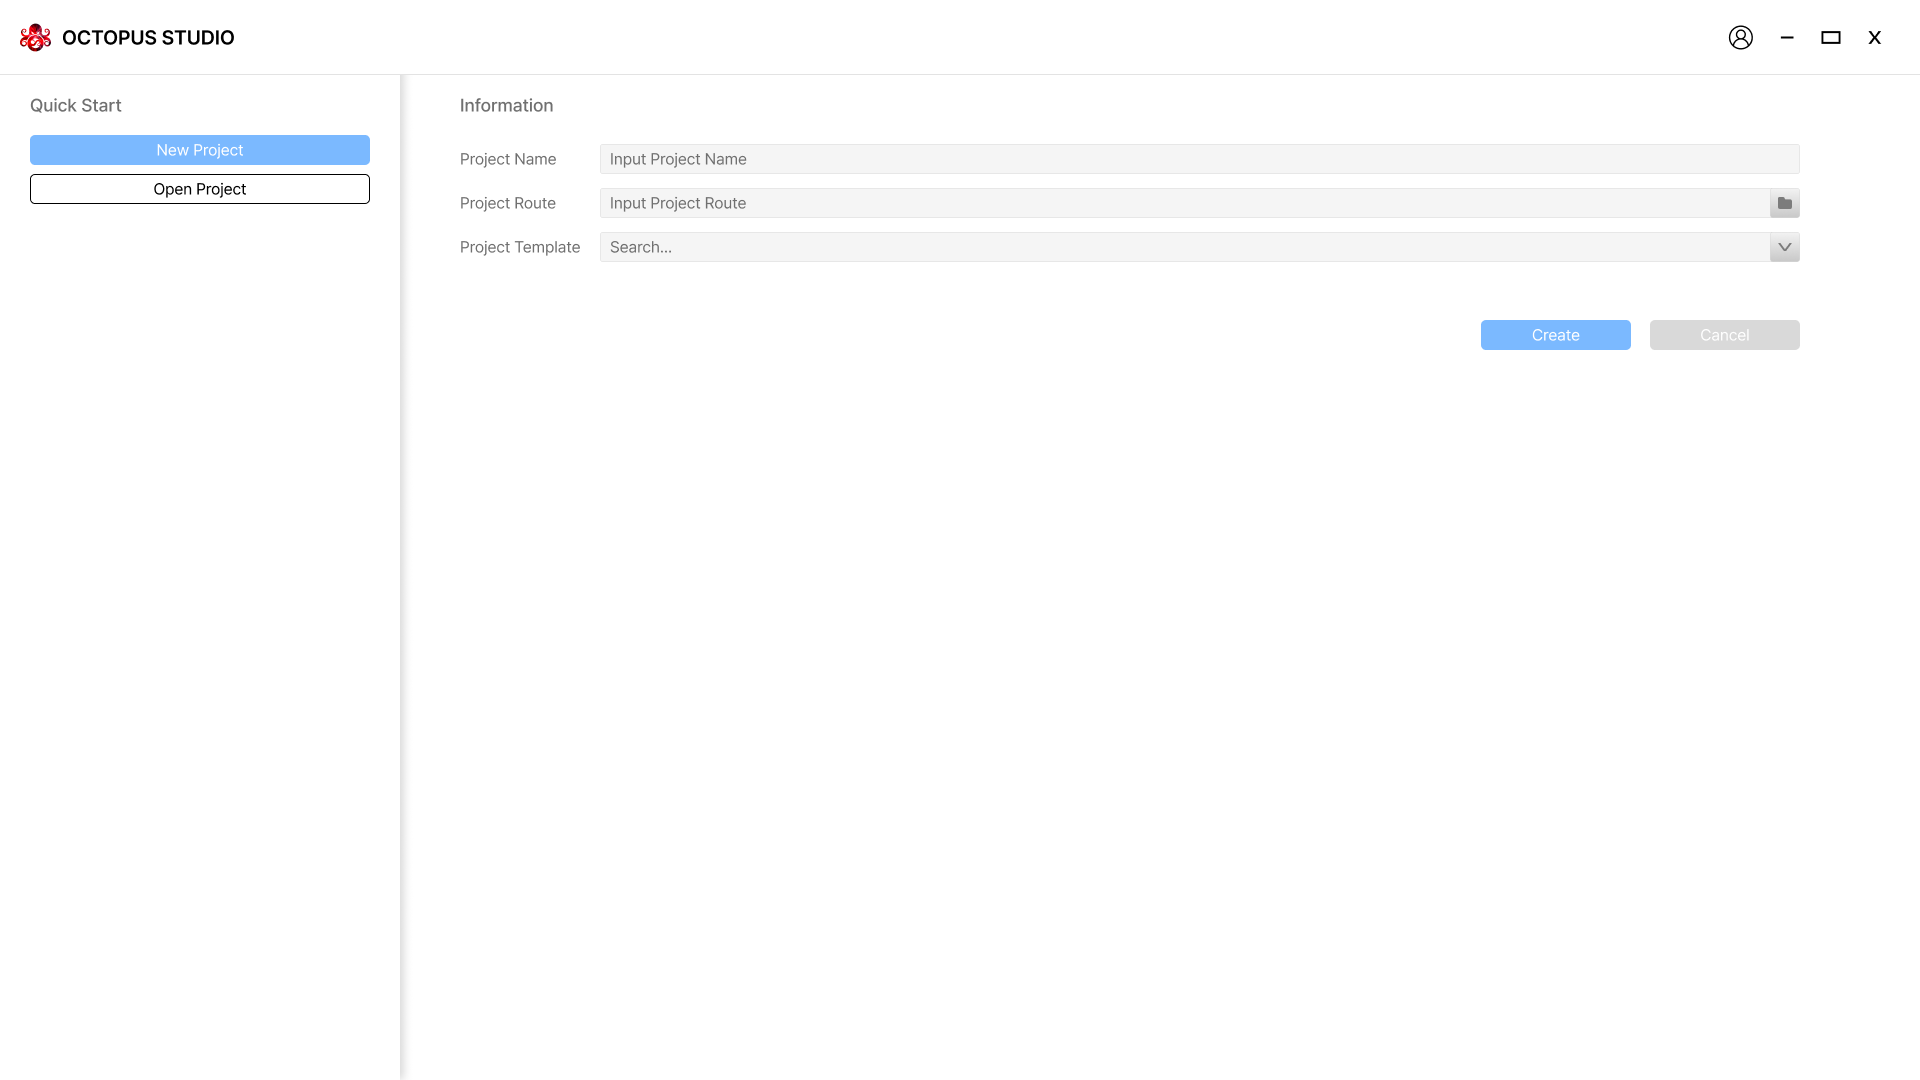Image resolution: width=1920 pixels, height=1080 pixels.
Task: Select New Project in Quick Start
Action: tap(199, 150)
